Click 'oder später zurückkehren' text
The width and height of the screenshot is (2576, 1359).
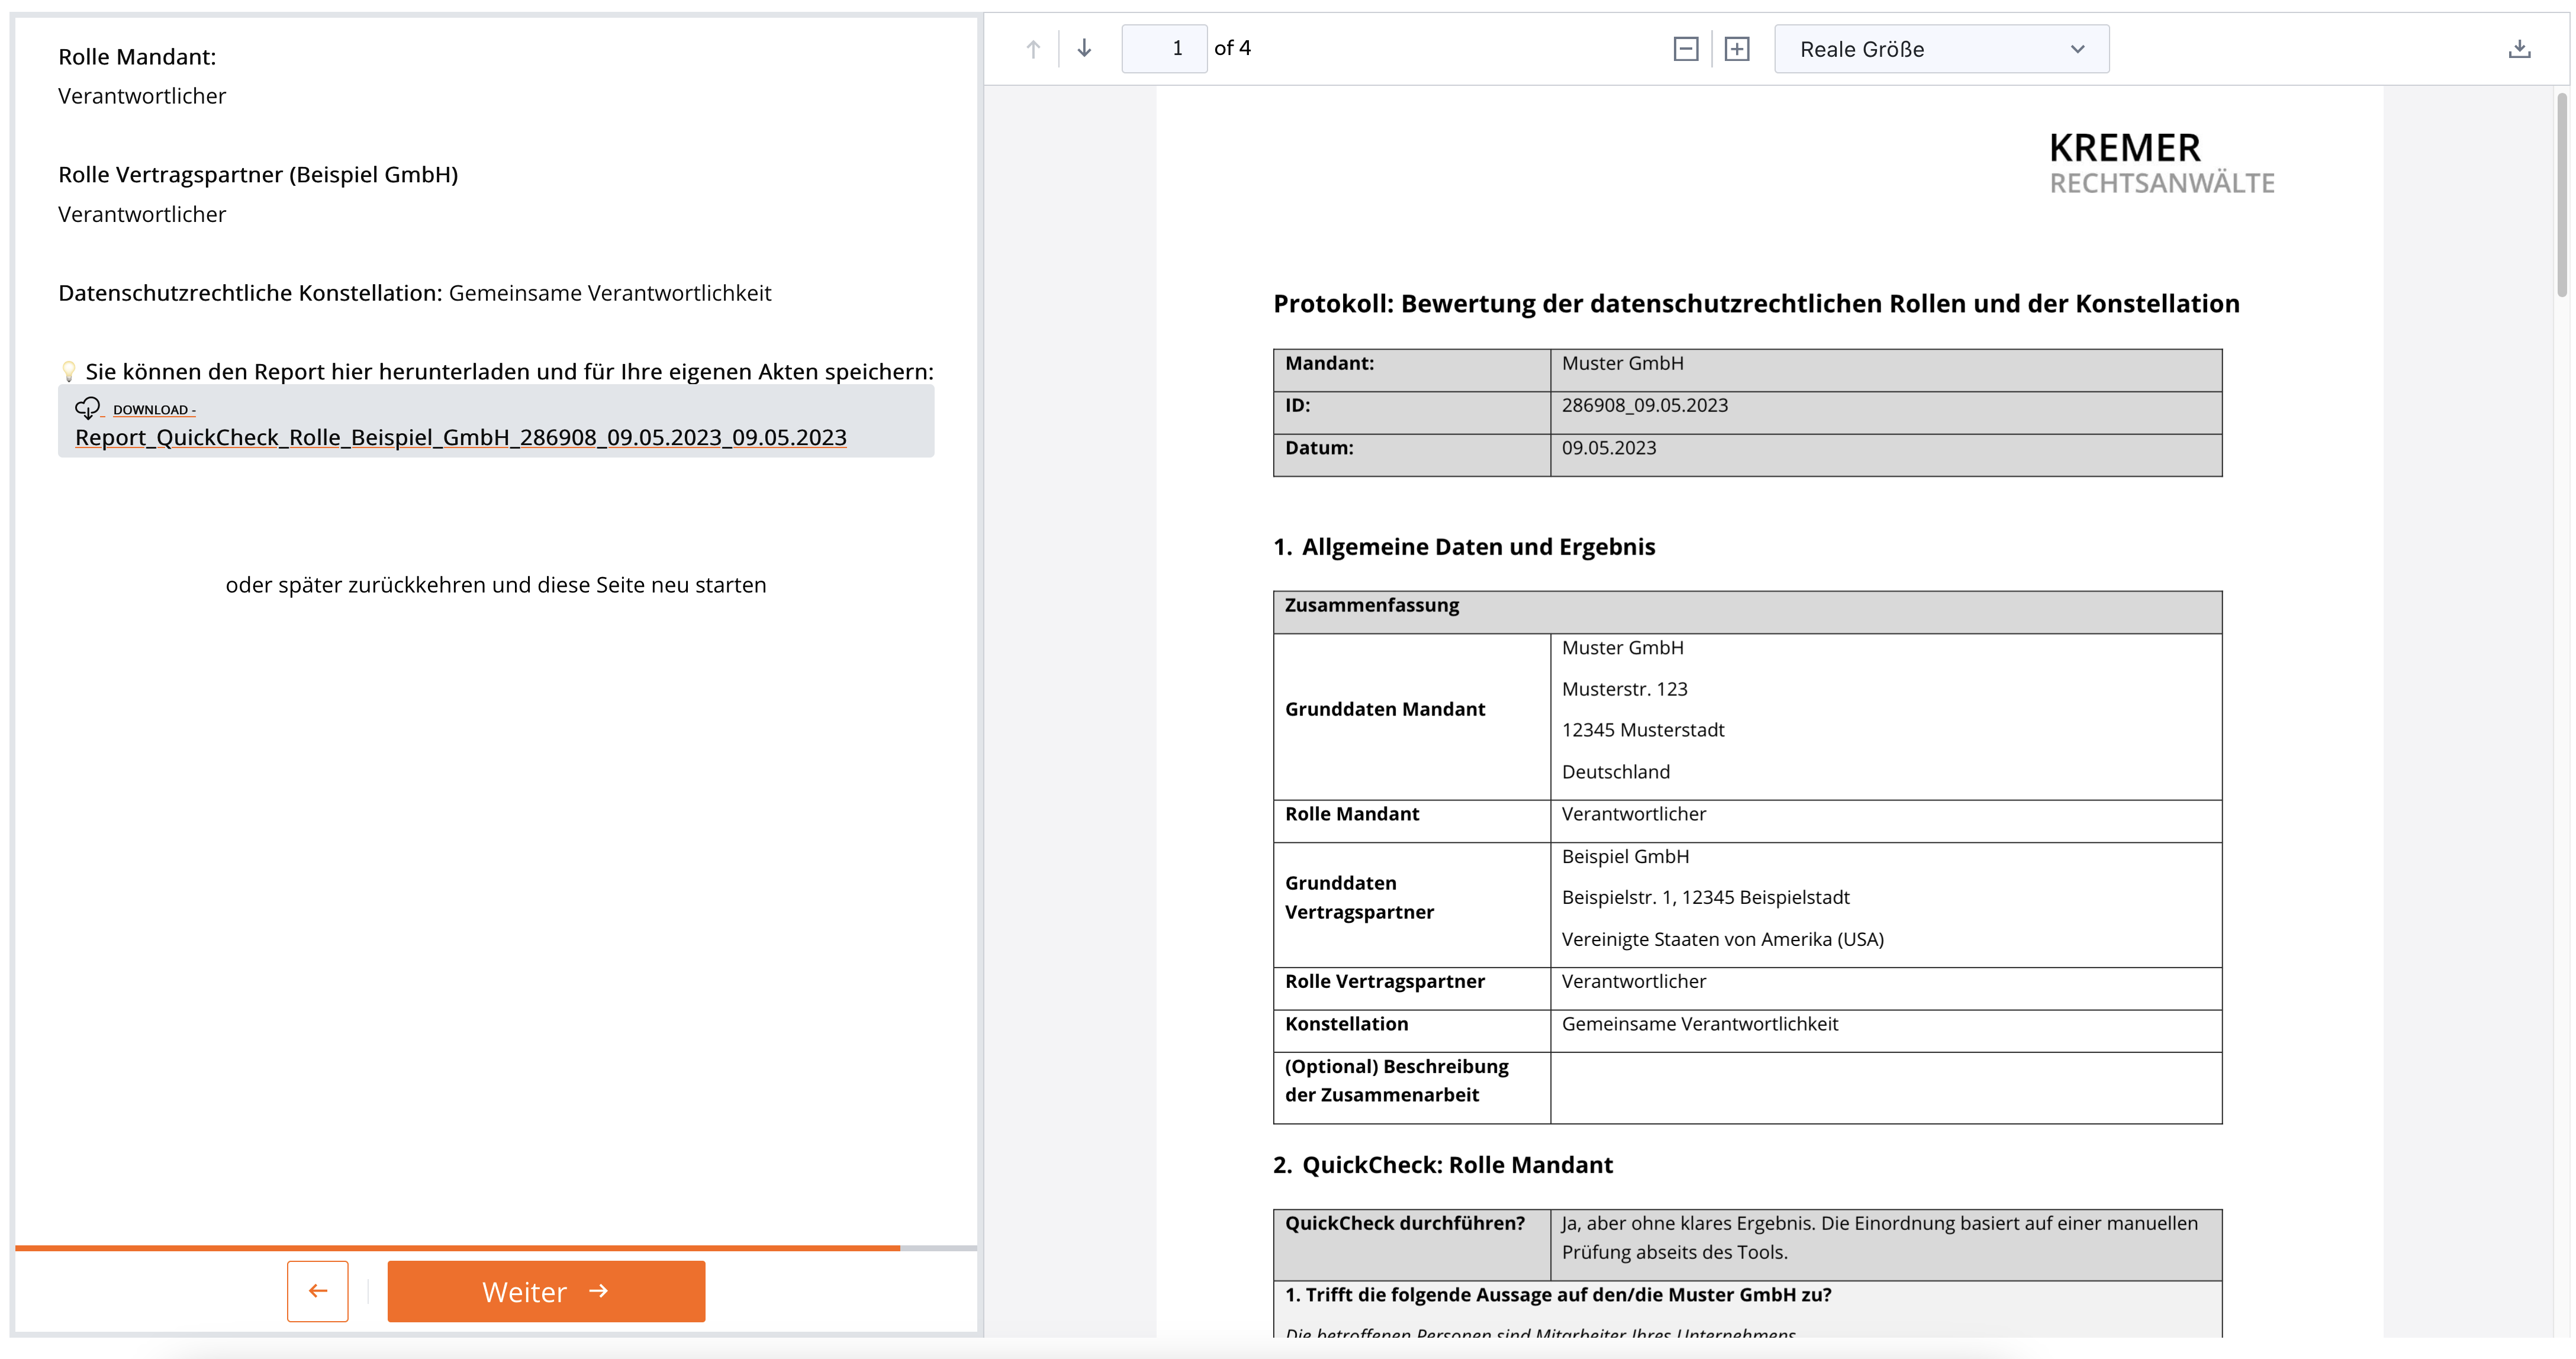tap(495, 585)
